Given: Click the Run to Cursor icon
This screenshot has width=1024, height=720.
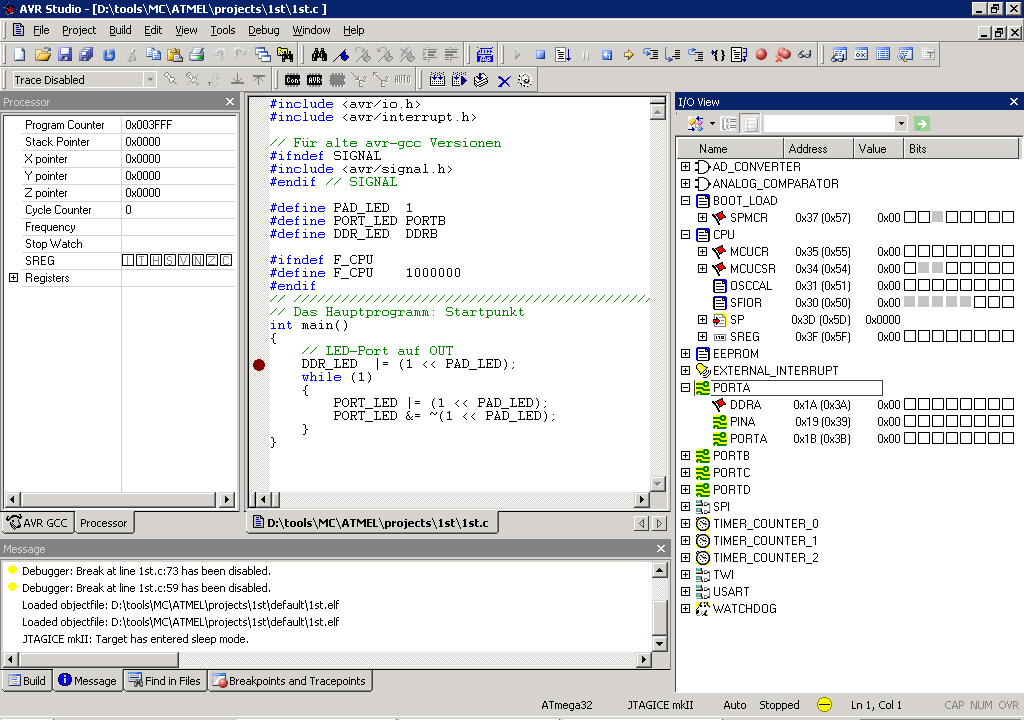Looking at the screenshot, I should coord(717,55).
